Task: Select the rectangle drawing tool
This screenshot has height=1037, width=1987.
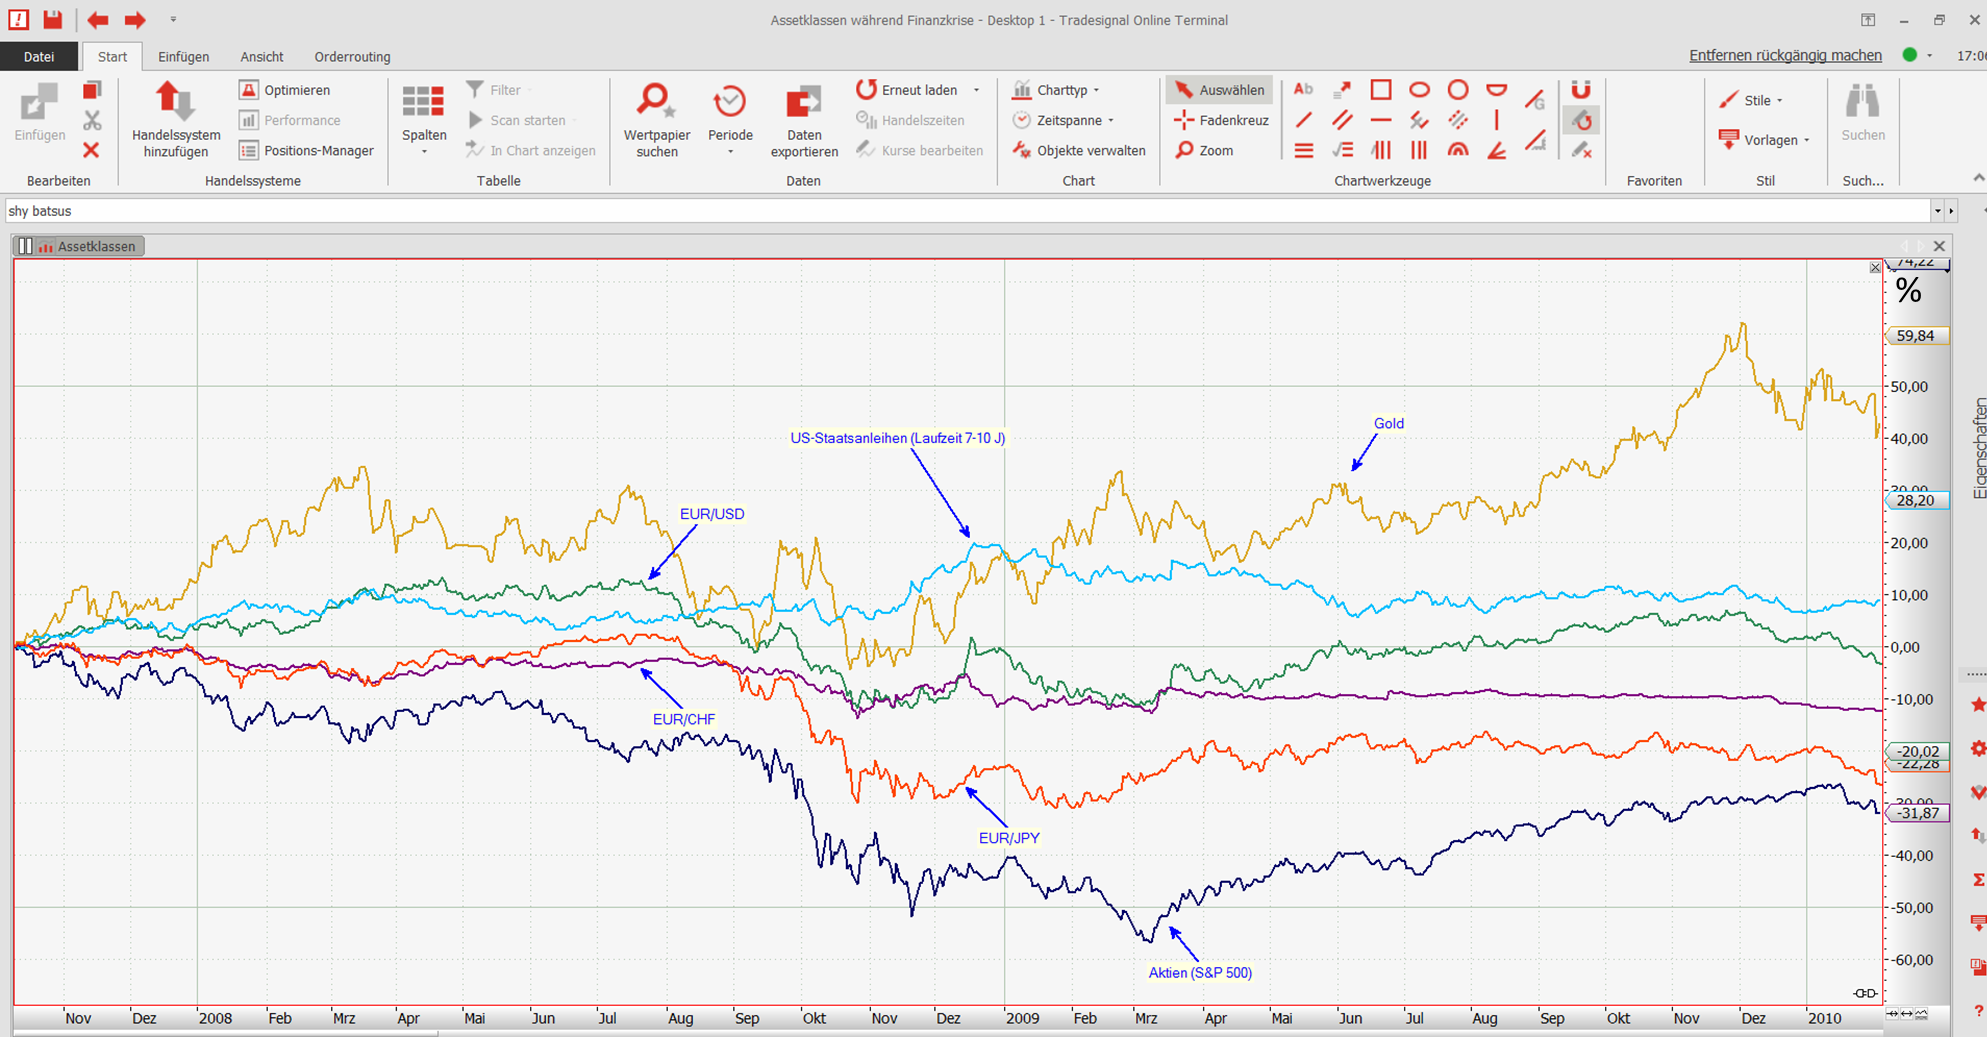Action: tap(1380, 90)
